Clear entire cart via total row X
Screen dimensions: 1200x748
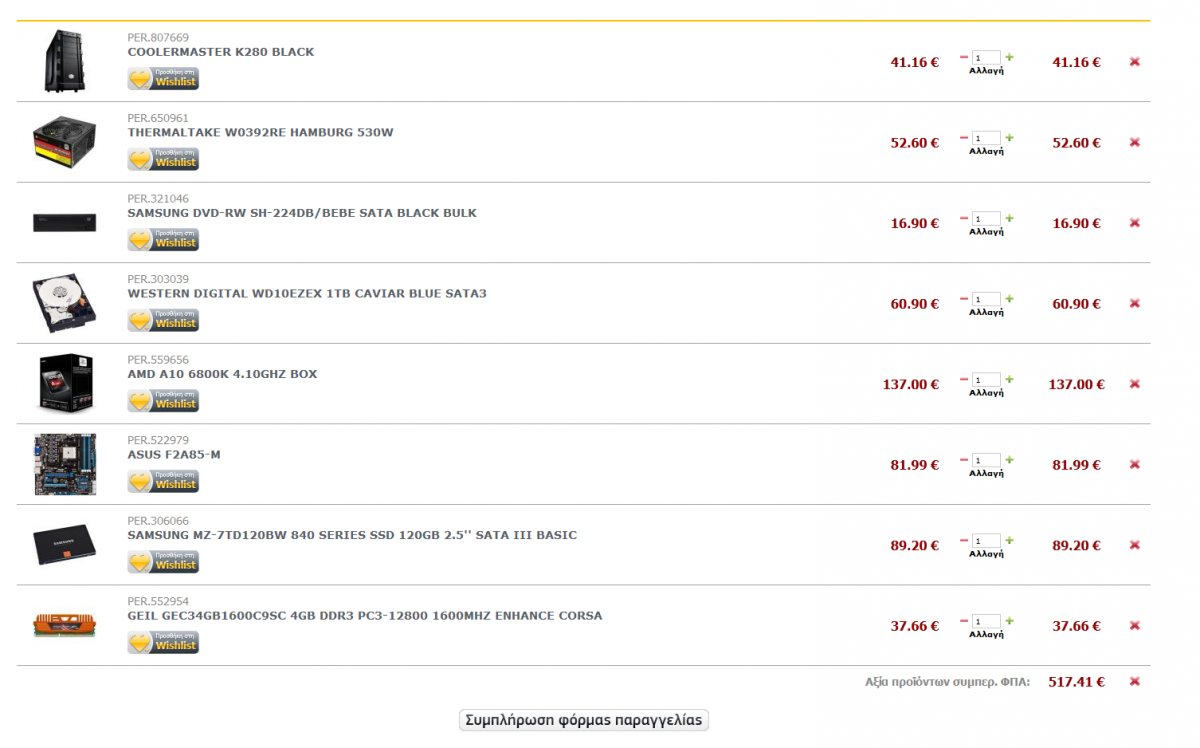click(x=1135, y=681)
